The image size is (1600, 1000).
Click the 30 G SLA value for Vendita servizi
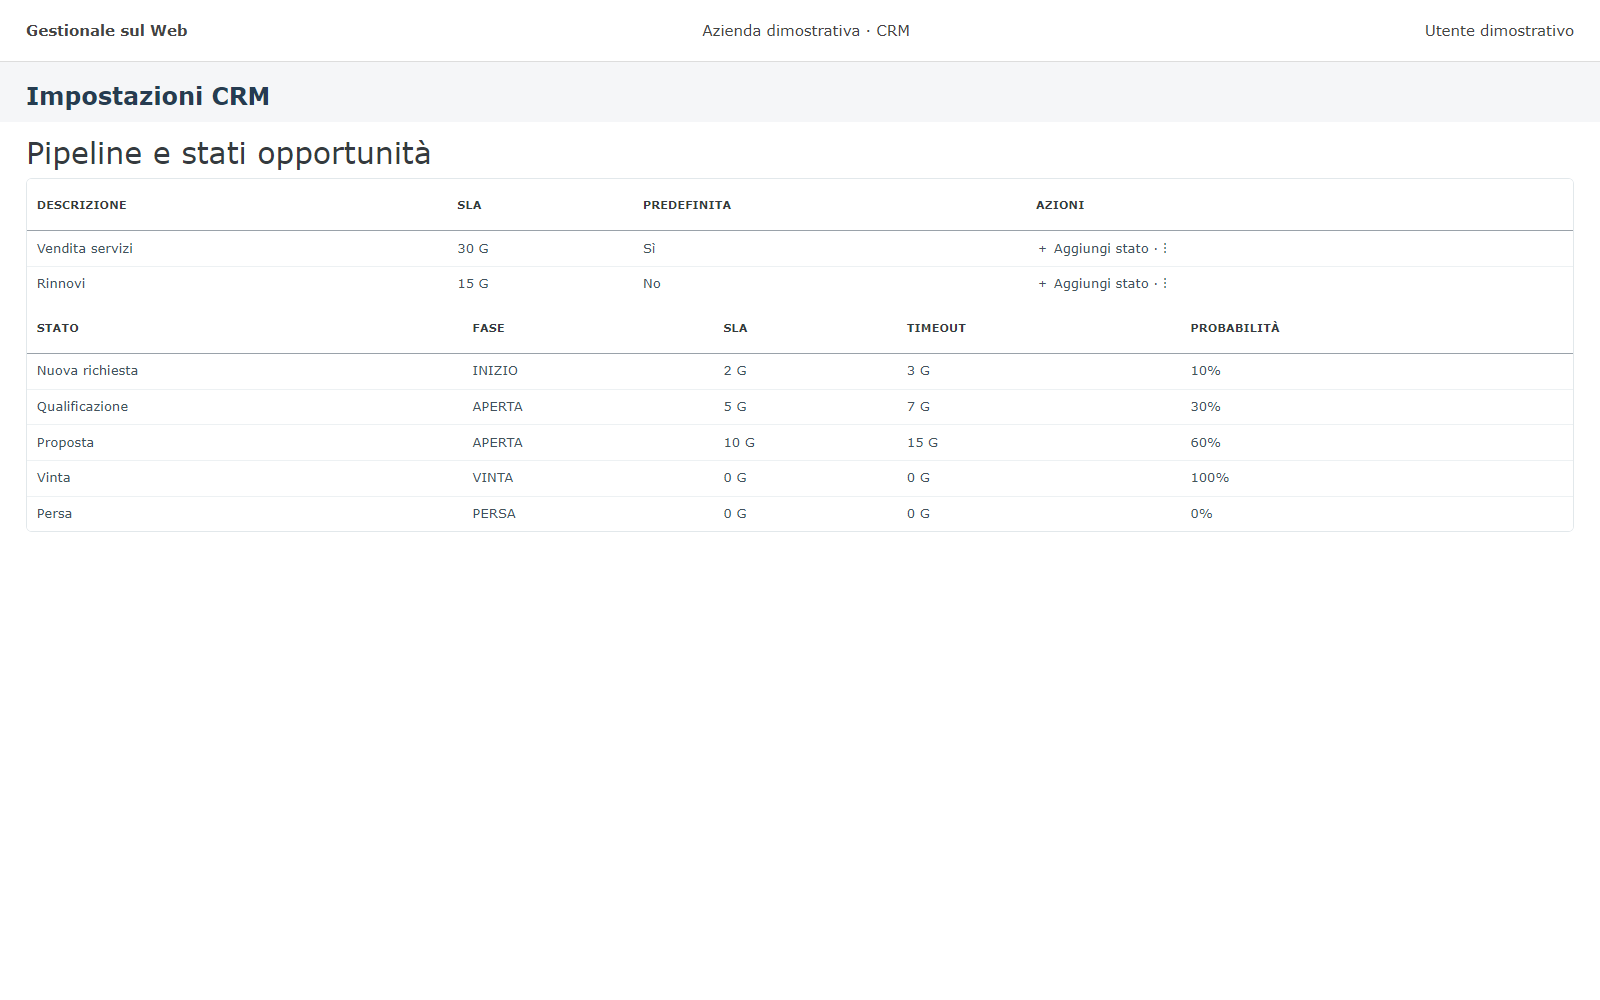tap(473, 249)
